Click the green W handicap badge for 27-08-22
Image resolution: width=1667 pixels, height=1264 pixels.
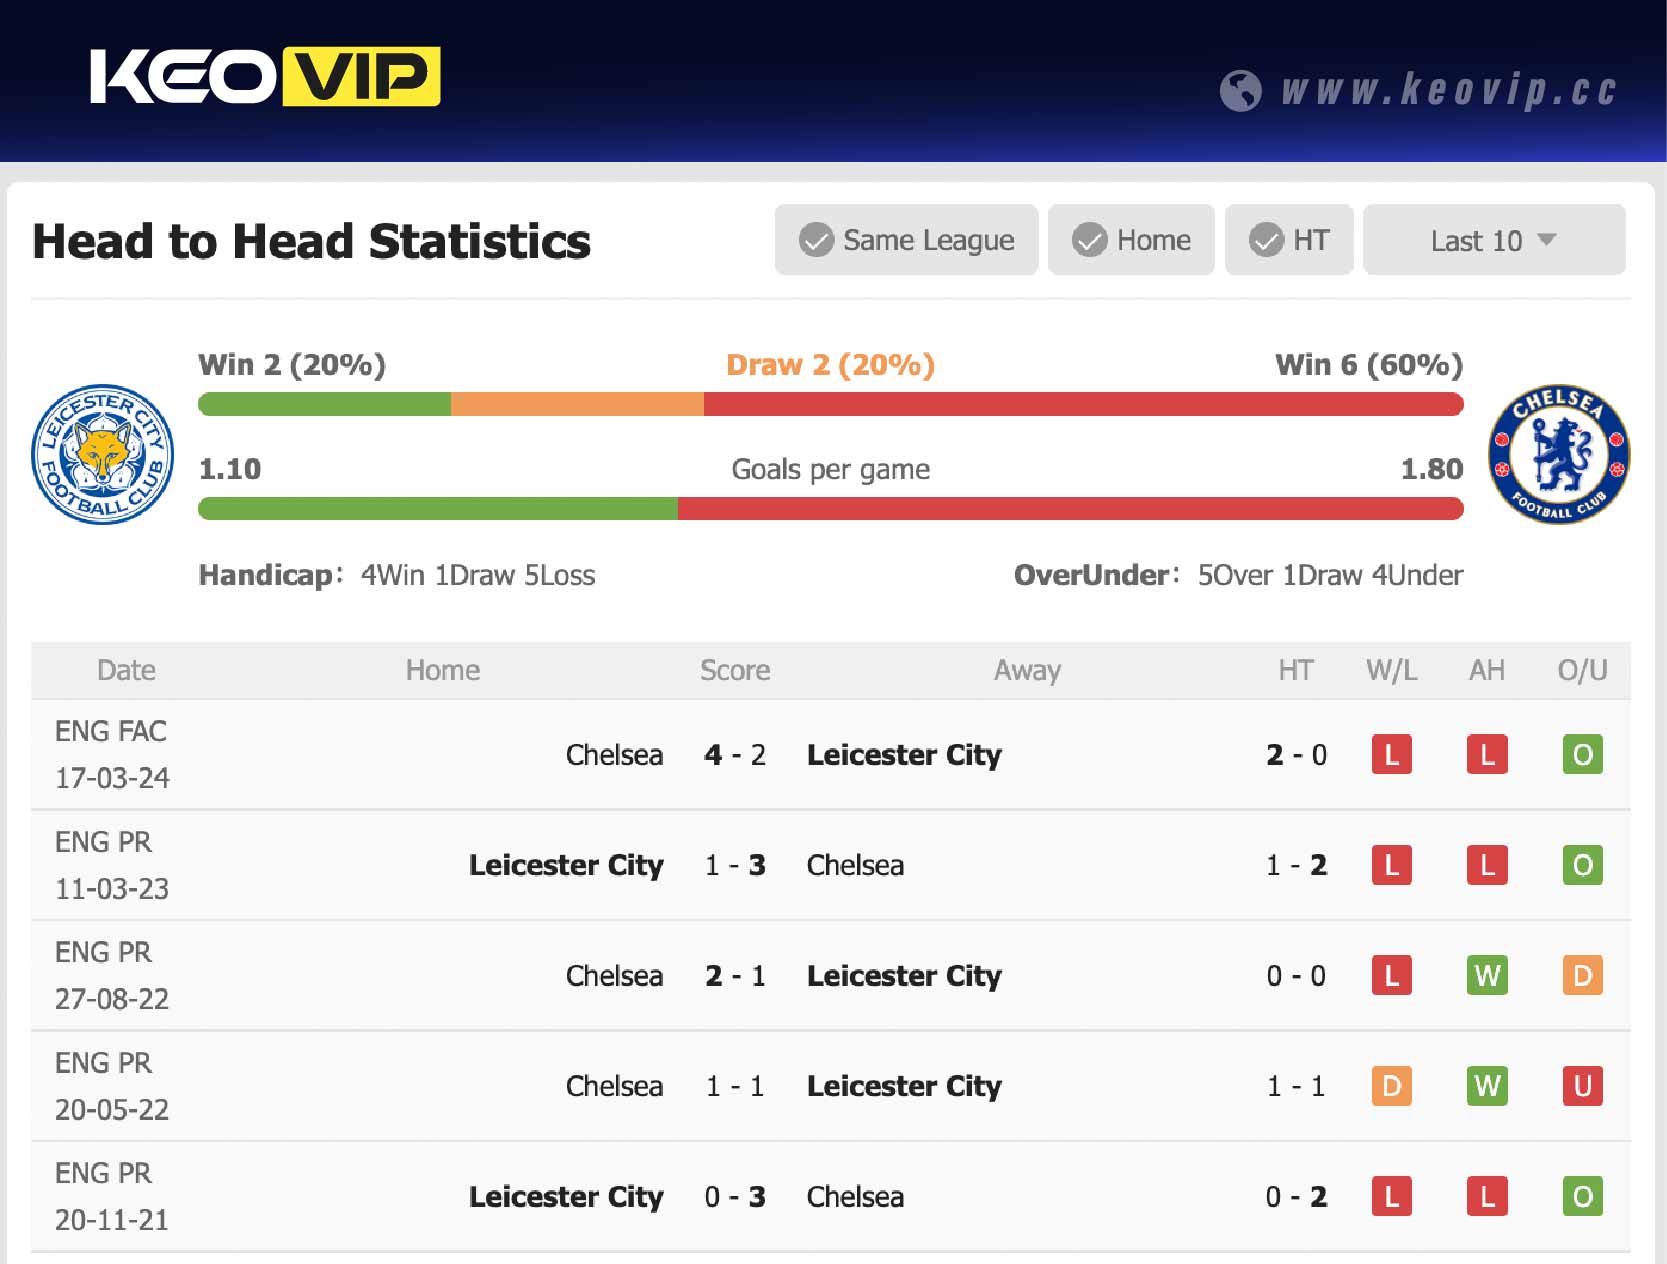tap(1487, 976)
